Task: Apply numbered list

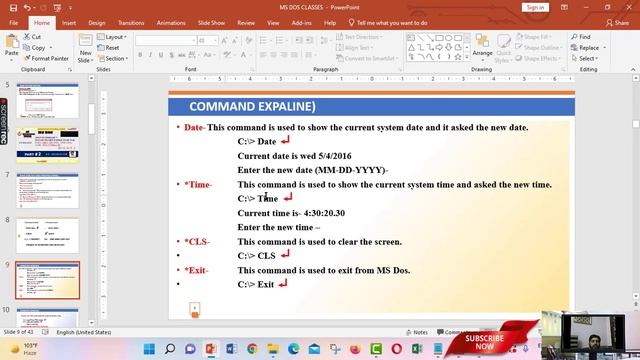Action: point(281,40)
